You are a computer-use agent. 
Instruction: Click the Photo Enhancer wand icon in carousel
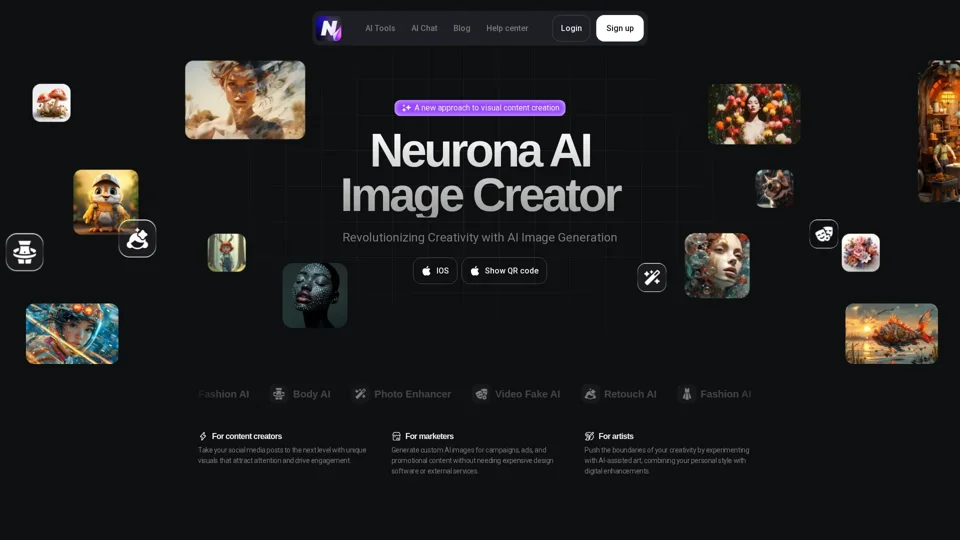360,394
